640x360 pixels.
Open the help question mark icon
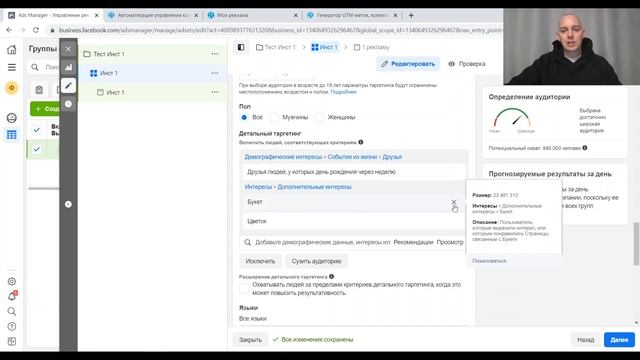click(x=12, y=327)
